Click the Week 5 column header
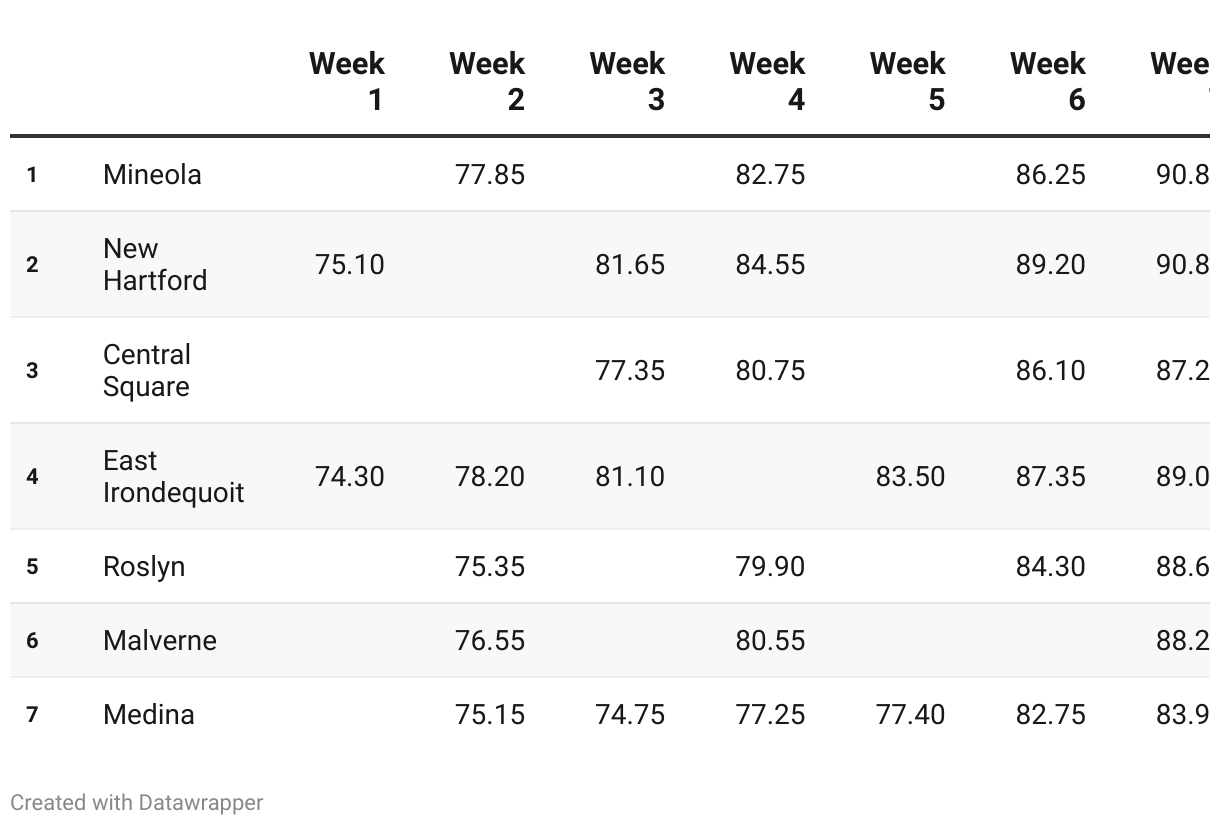1220x826 pixels. (x=907, y=81)
